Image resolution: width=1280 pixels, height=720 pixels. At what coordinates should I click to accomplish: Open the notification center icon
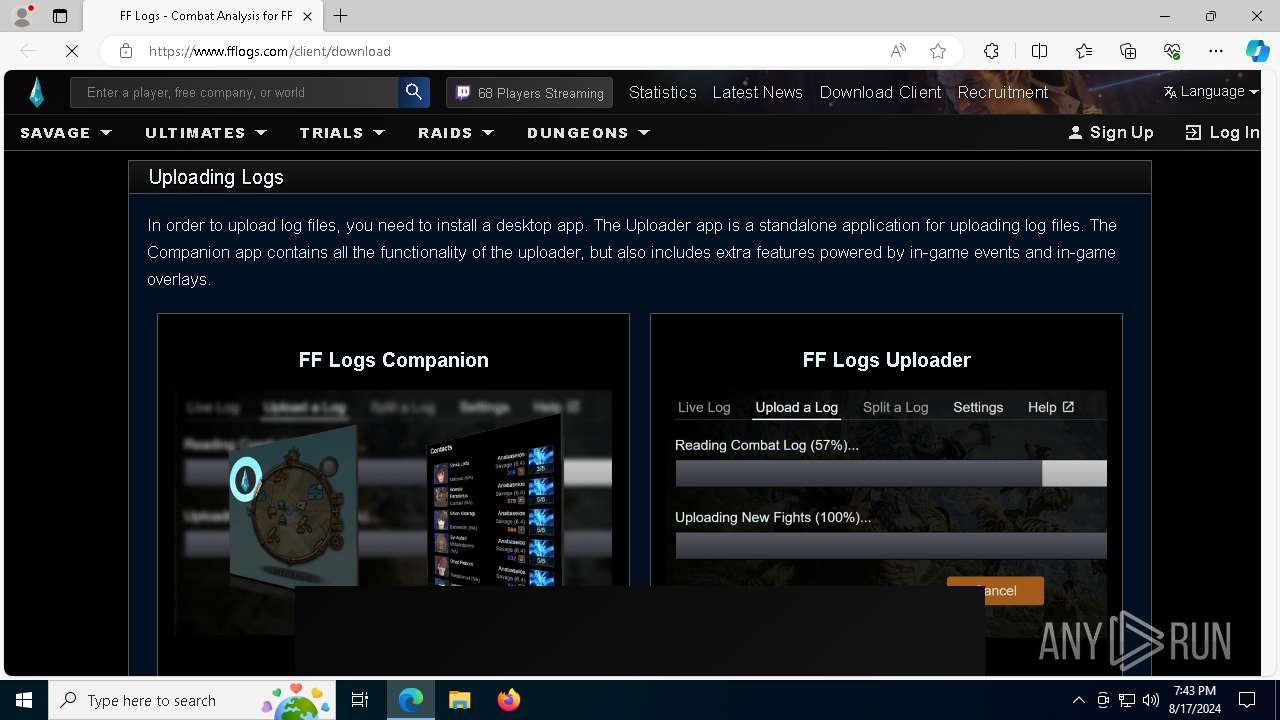1247,700
